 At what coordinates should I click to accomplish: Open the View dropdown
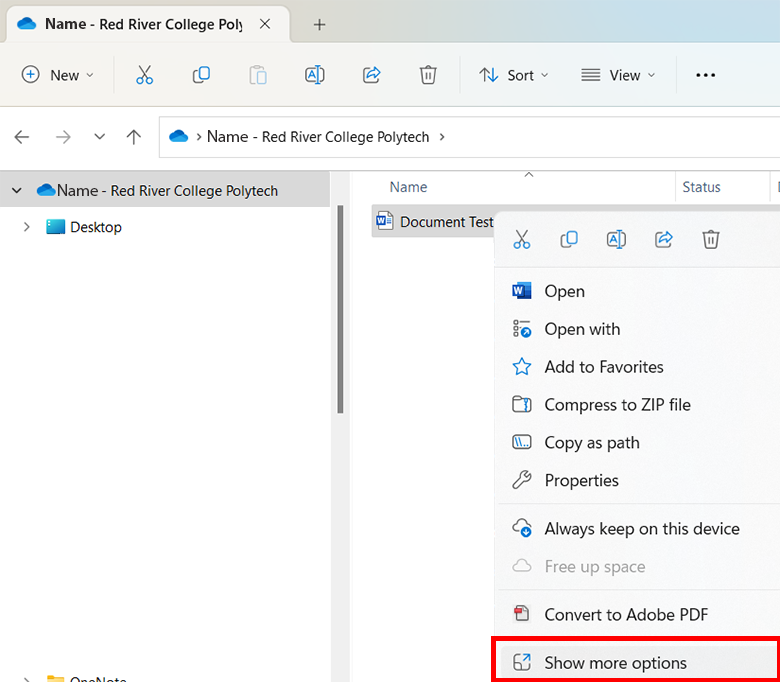618,75
